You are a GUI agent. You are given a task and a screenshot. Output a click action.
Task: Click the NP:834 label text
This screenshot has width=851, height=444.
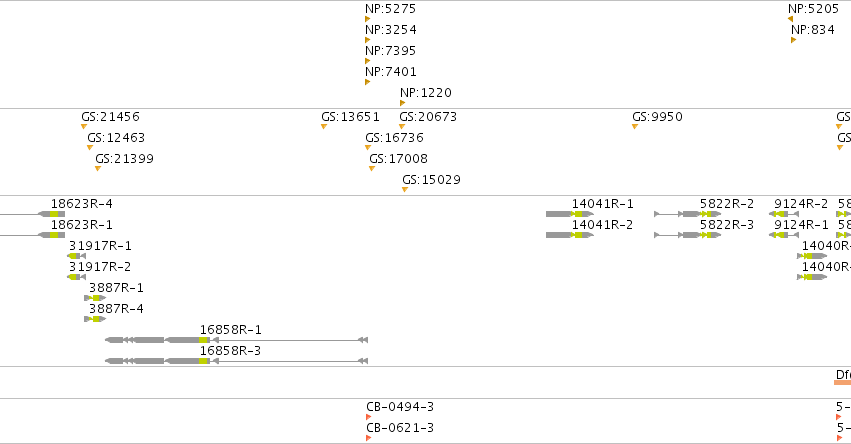tap(813, 30)
